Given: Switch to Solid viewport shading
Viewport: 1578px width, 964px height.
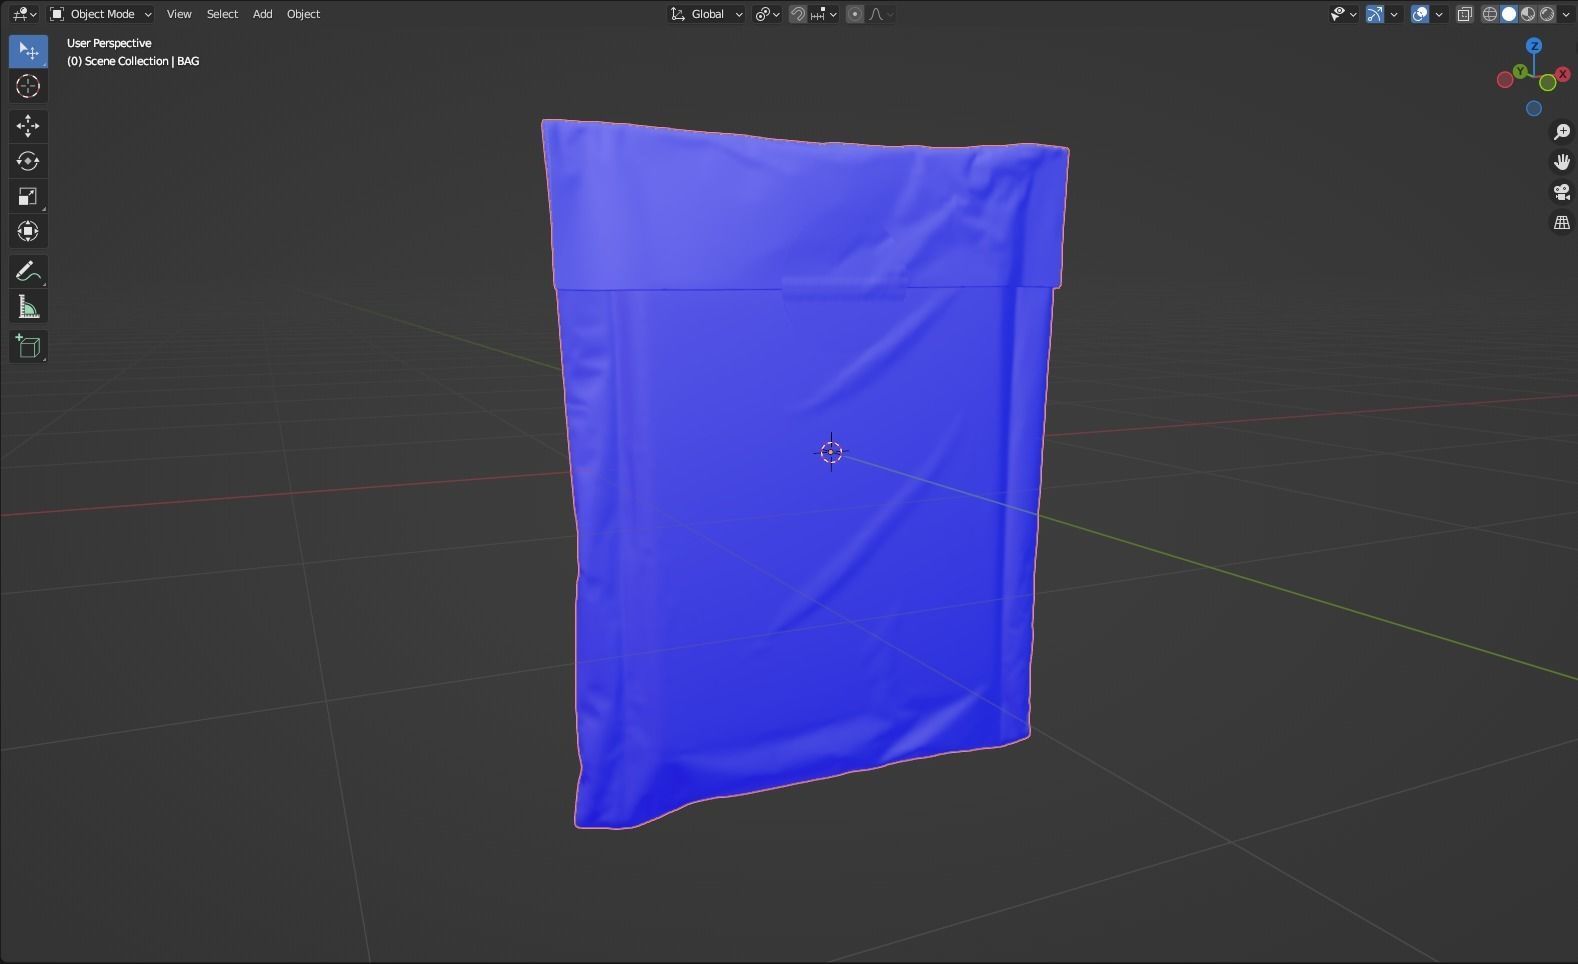Looking at the screenshot, I should coord(1509,14).
